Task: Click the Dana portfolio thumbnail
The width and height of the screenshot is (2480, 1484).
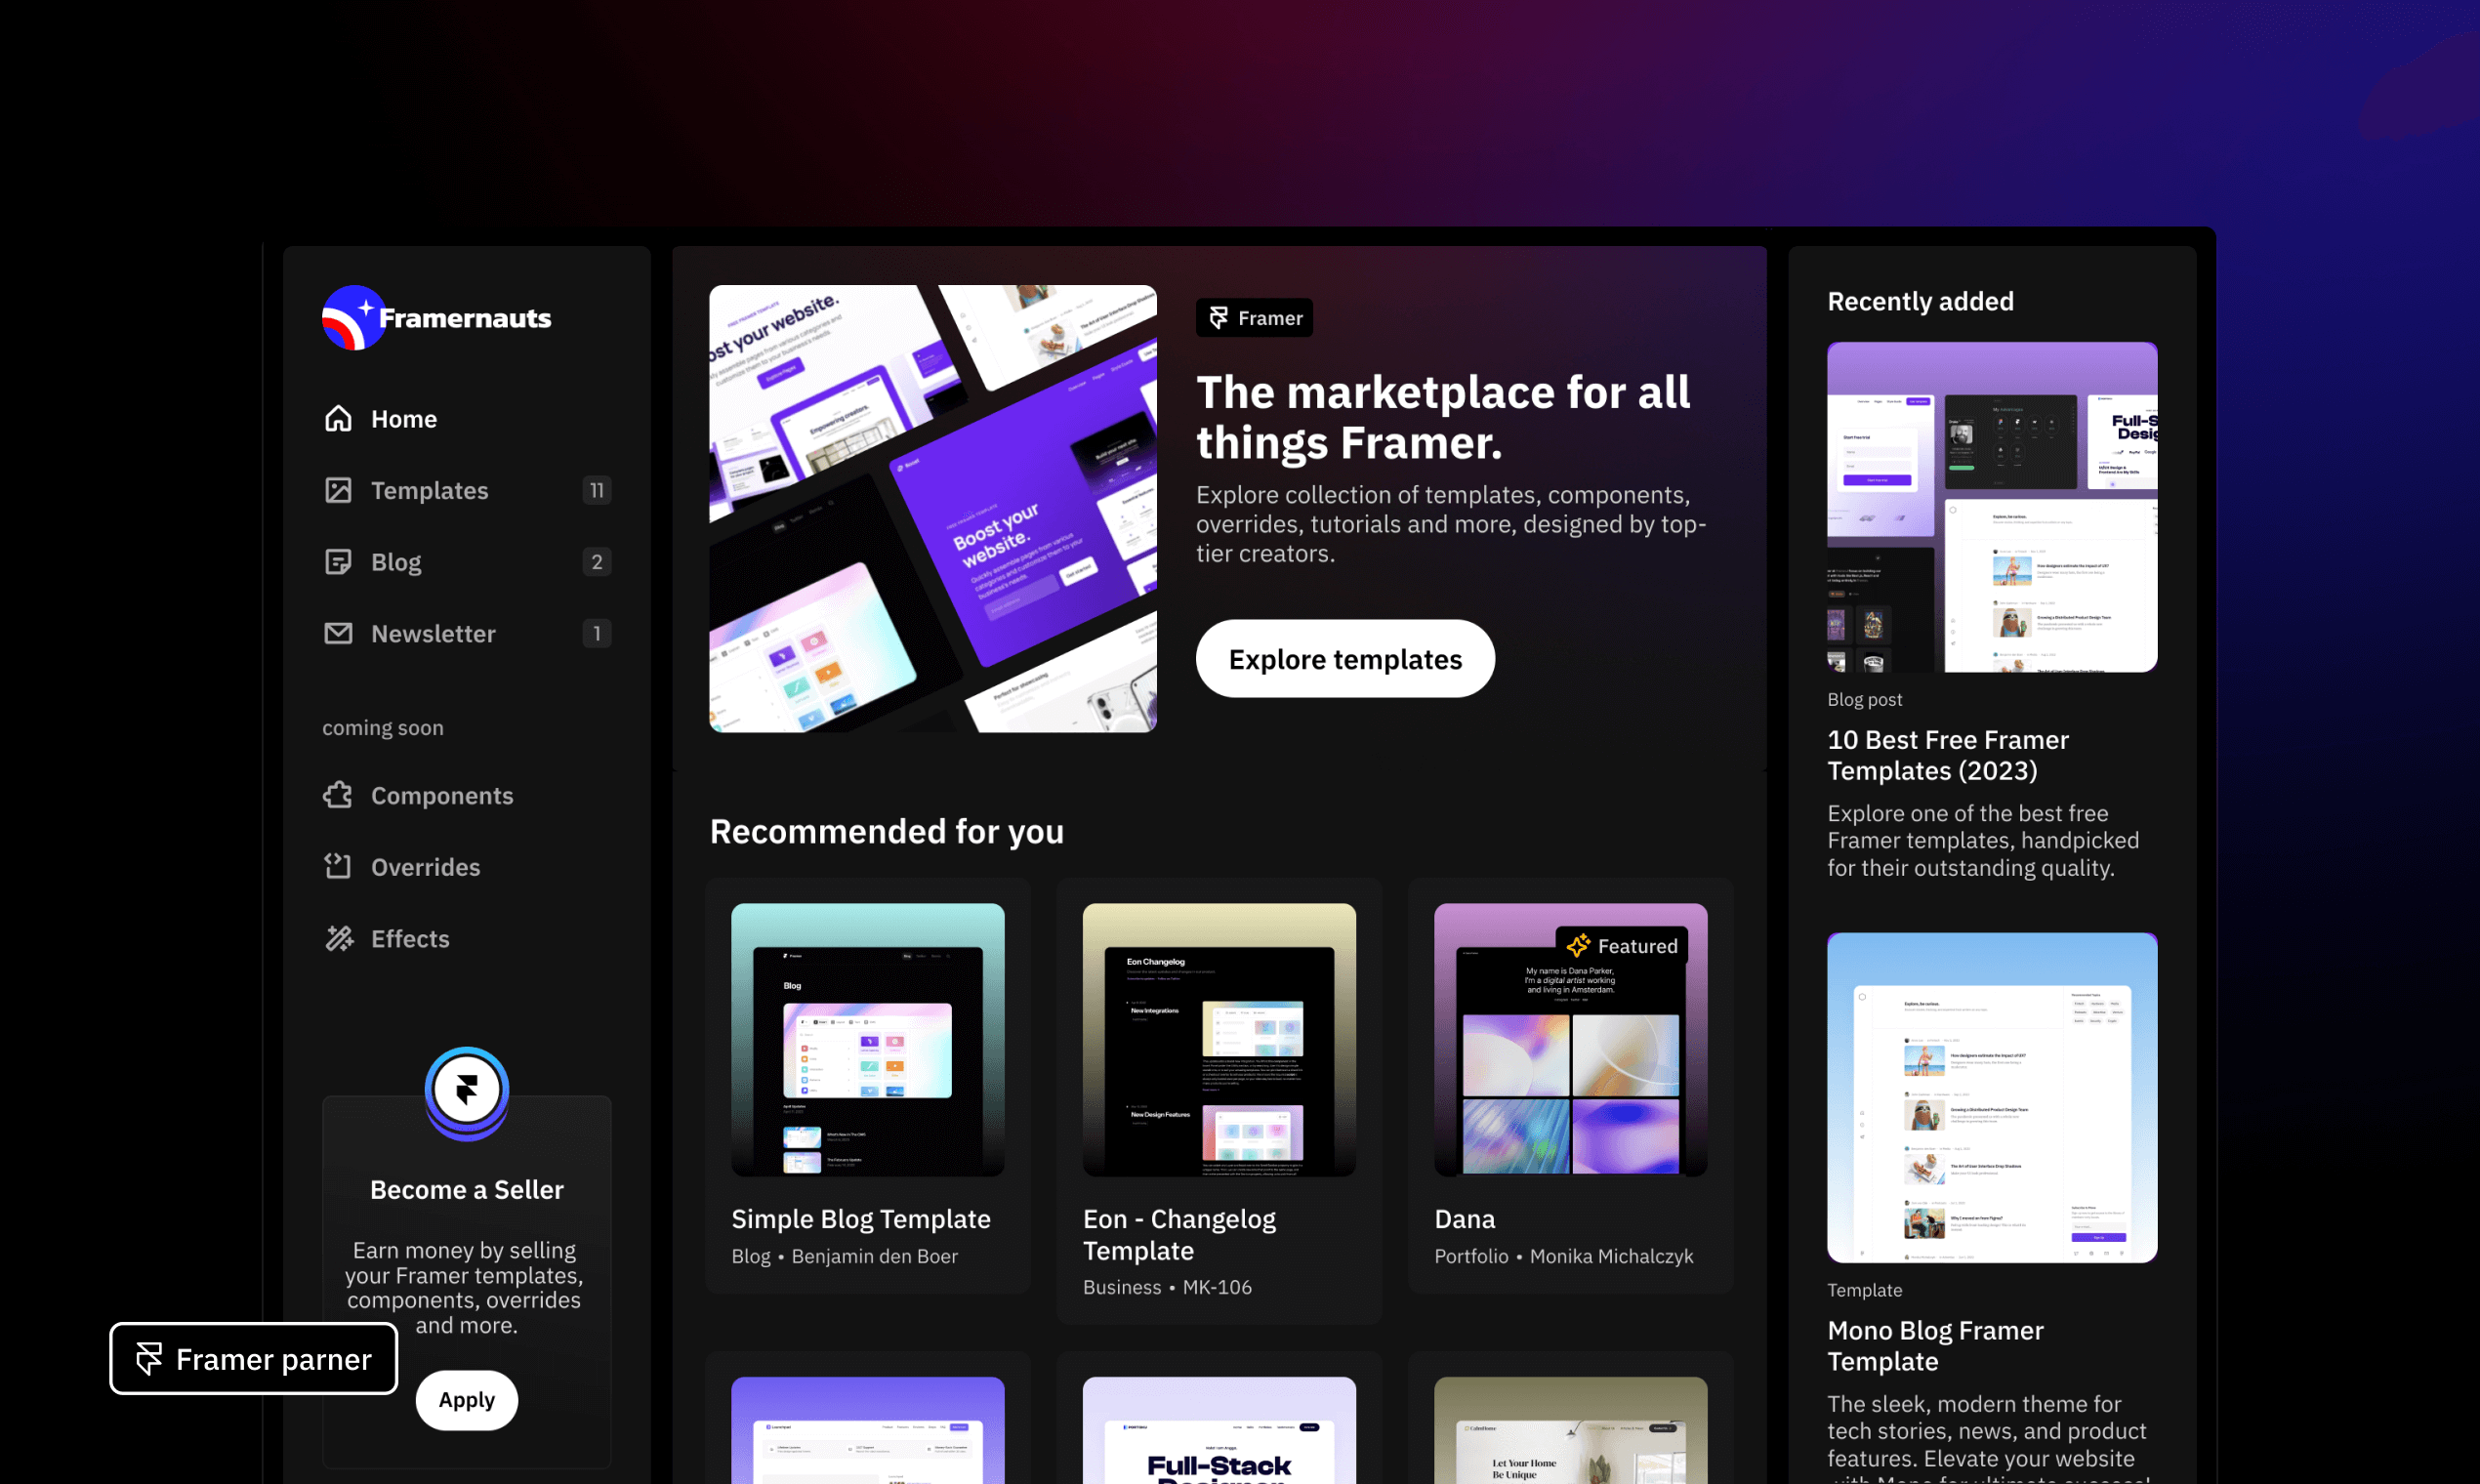Action: 1571,1040
